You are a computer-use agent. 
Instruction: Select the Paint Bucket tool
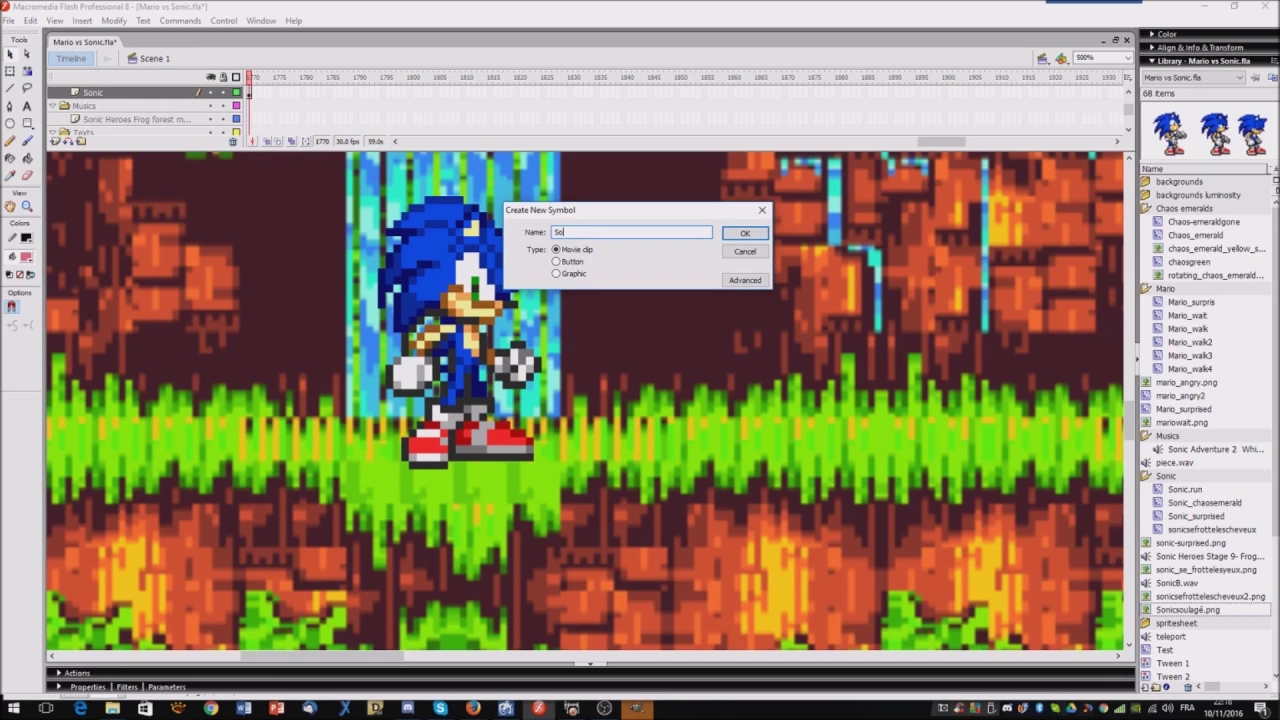click(27, 158)
